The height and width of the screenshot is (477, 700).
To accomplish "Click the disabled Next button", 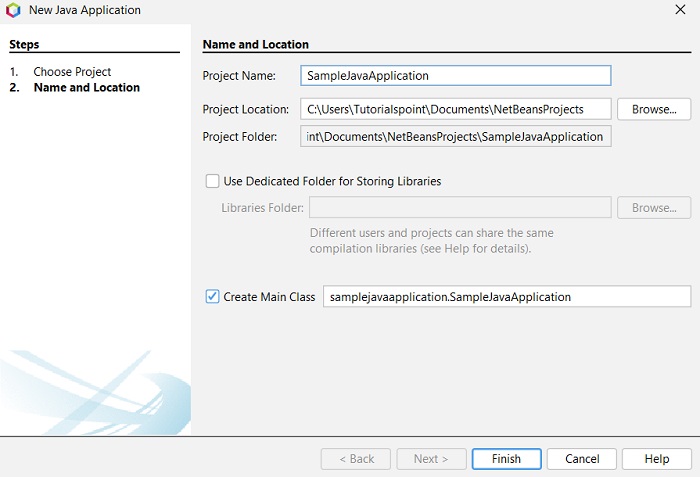I will click(x=431, y=459).
